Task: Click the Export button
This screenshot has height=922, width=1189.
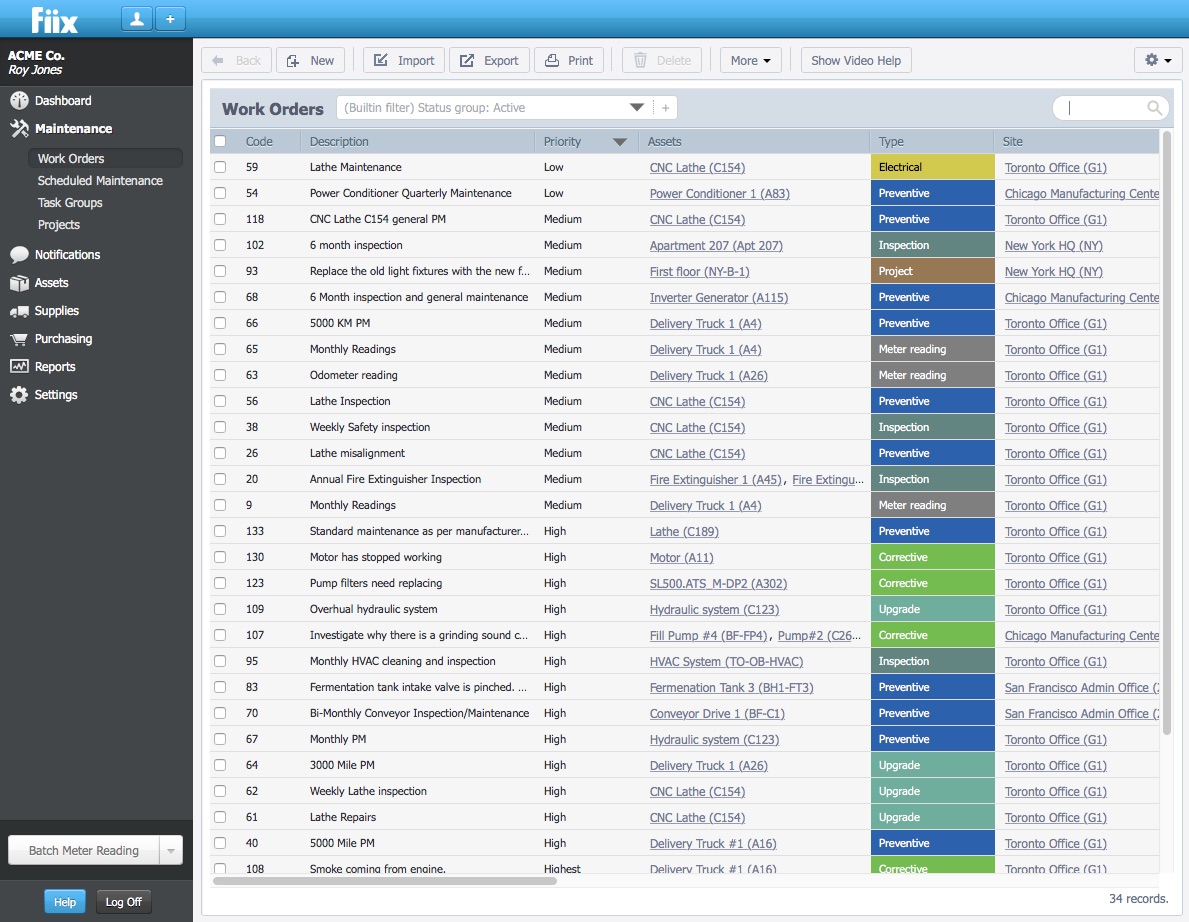Action: click(489, 60)
